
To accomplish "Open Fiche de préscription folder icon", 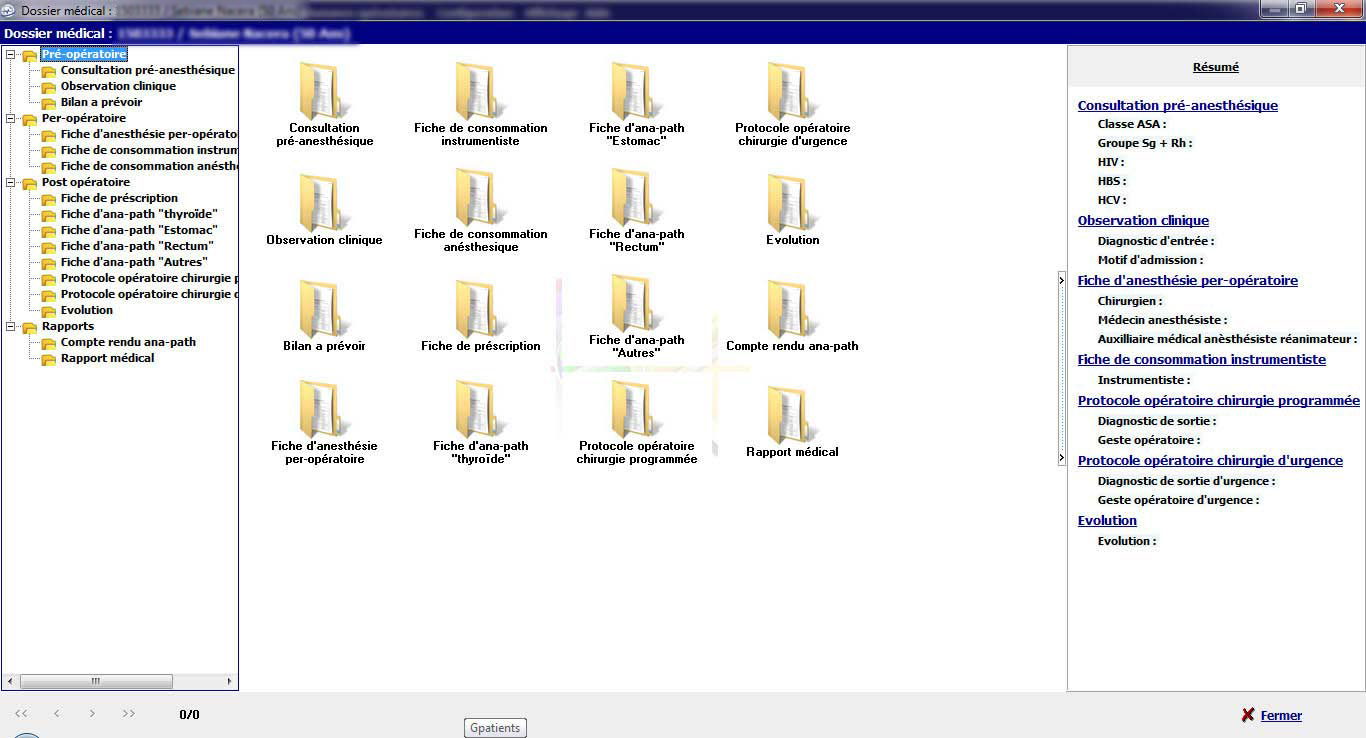I will pos(480,310).
